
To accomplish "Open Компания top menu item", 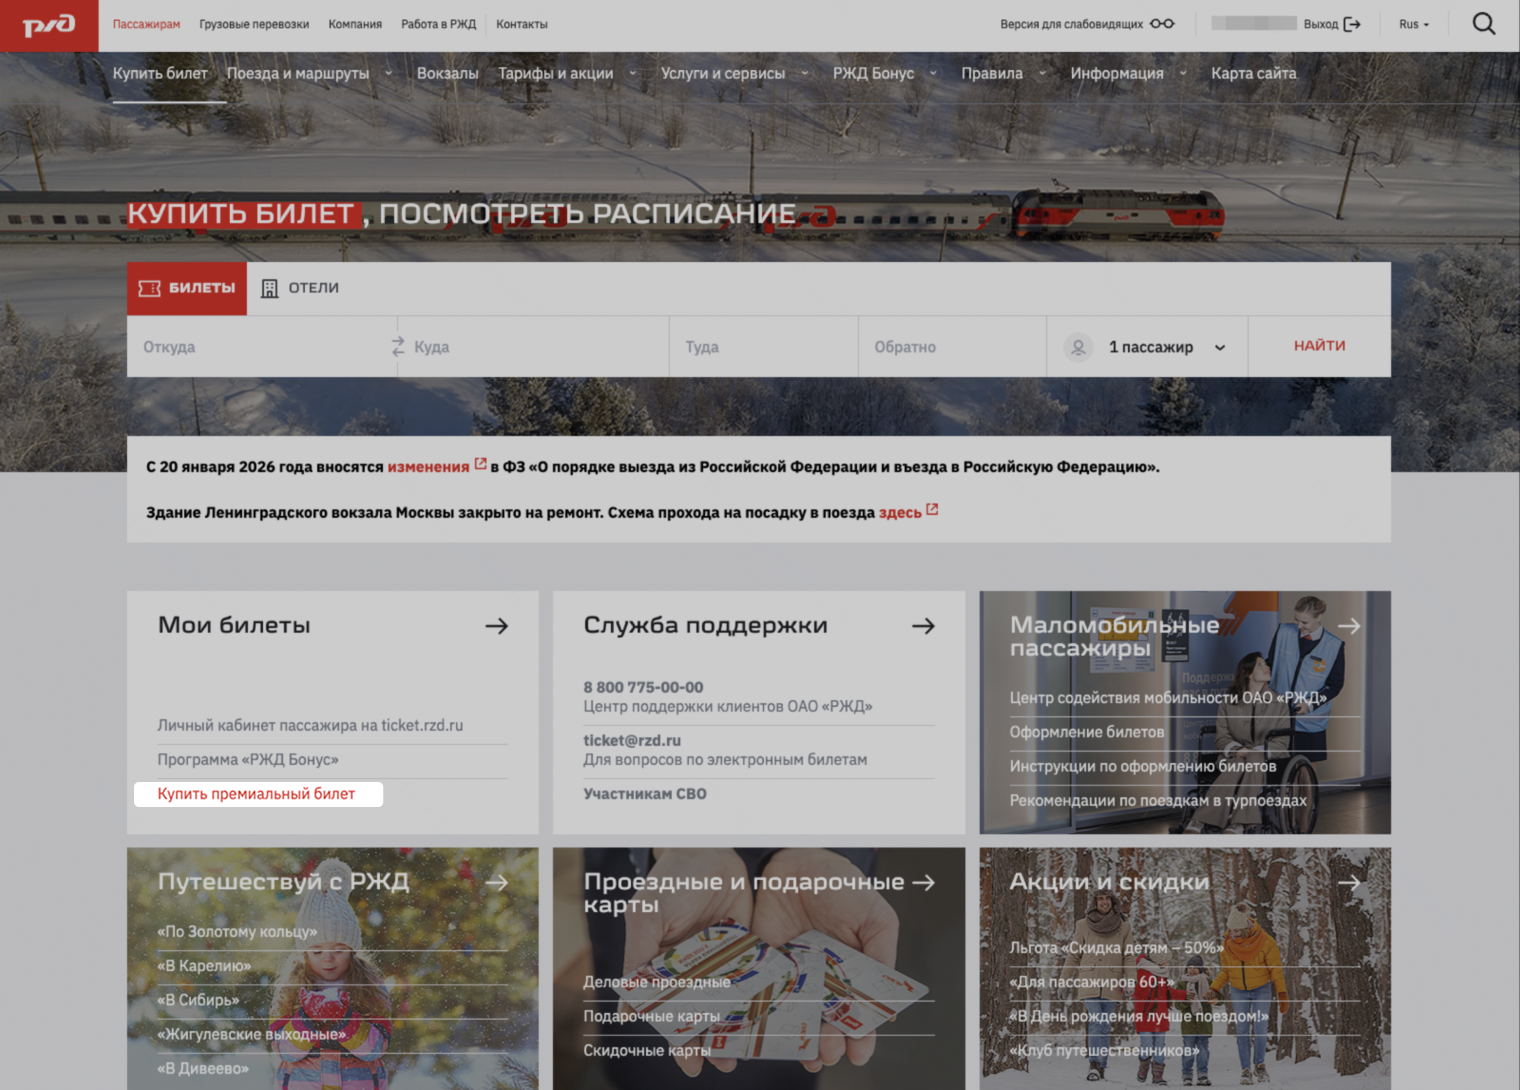I will [x=355, y=24].
